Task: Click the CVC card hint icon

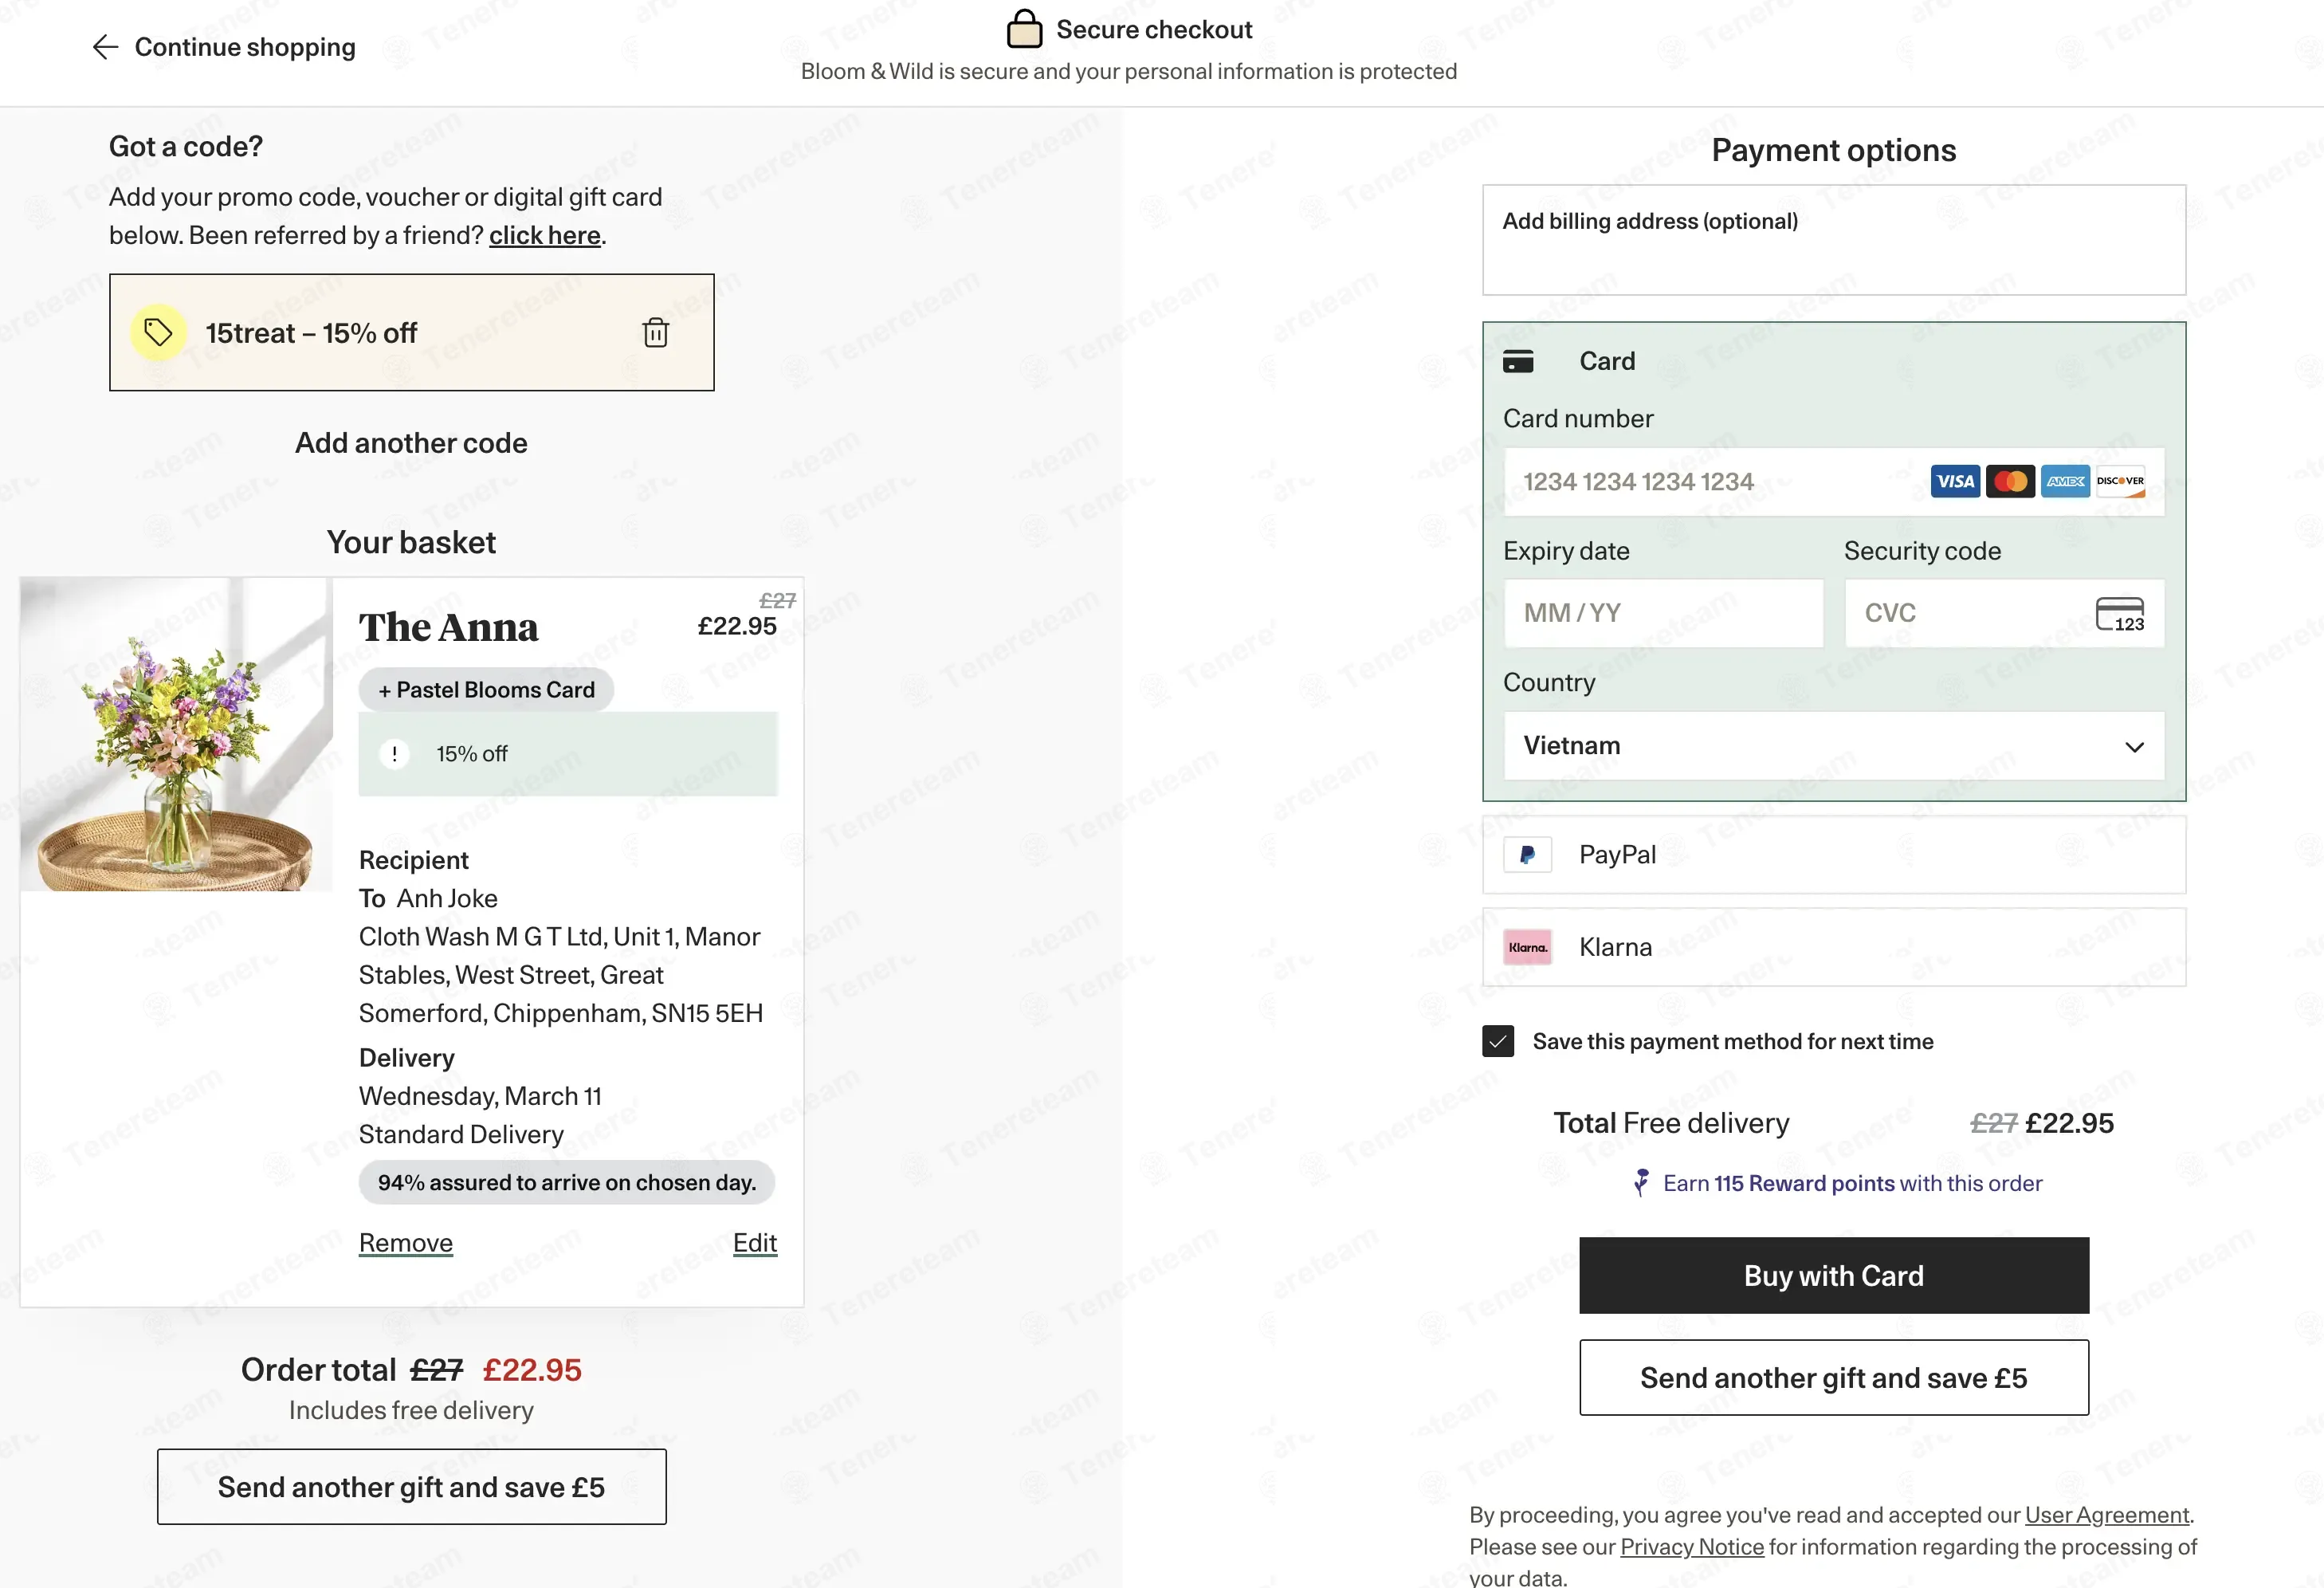Action: pyautogui.click(x=2120, y=614)
